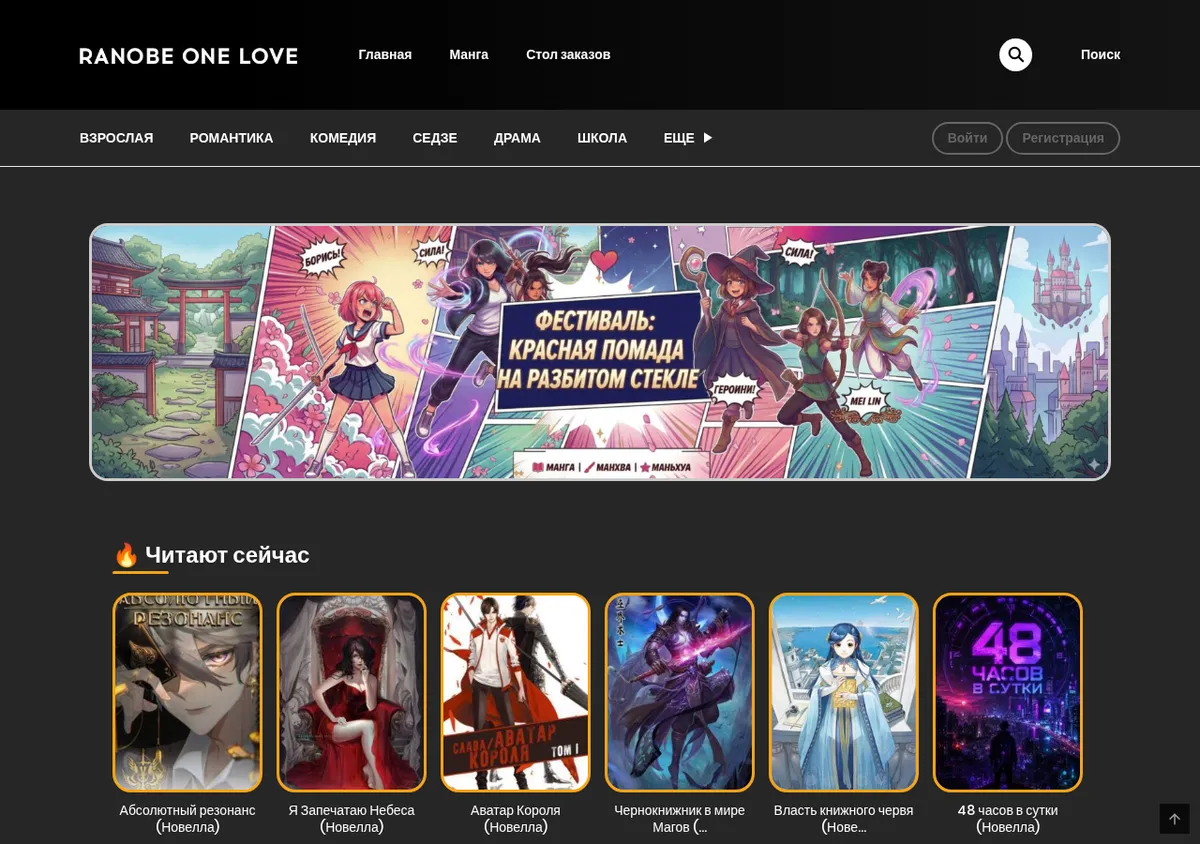Expand the ЕЩЕ category menu

tap(688, 138)
